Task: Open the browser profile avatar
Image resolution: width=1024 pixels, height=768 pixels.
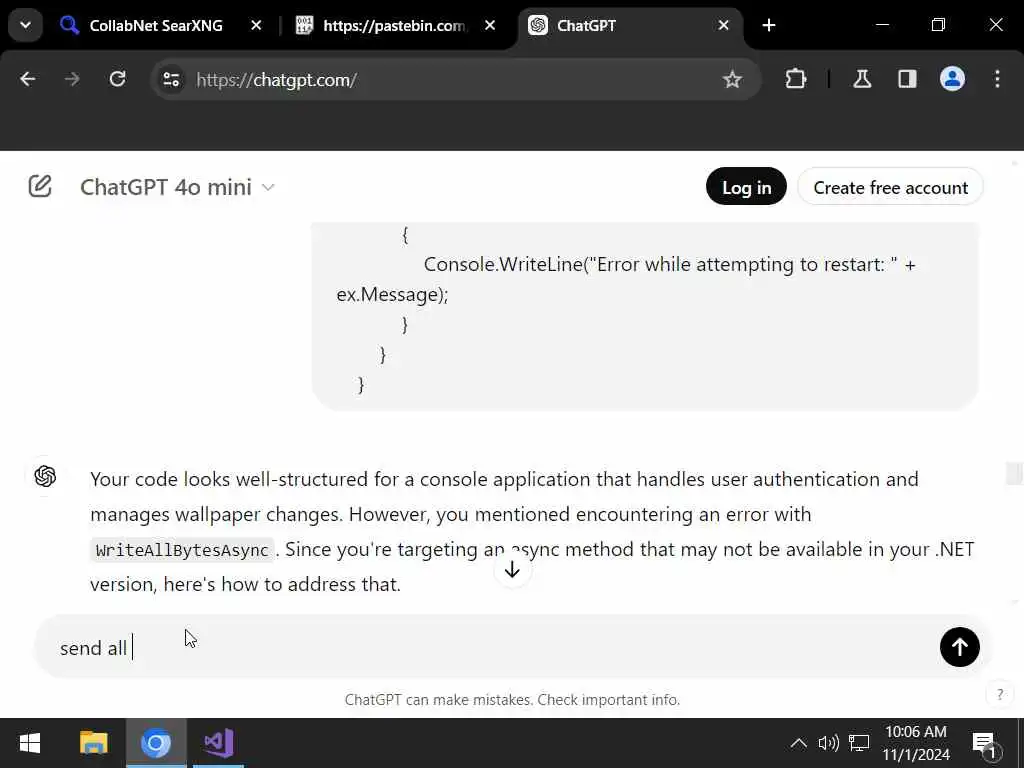Action: click(x=952, y=79)
